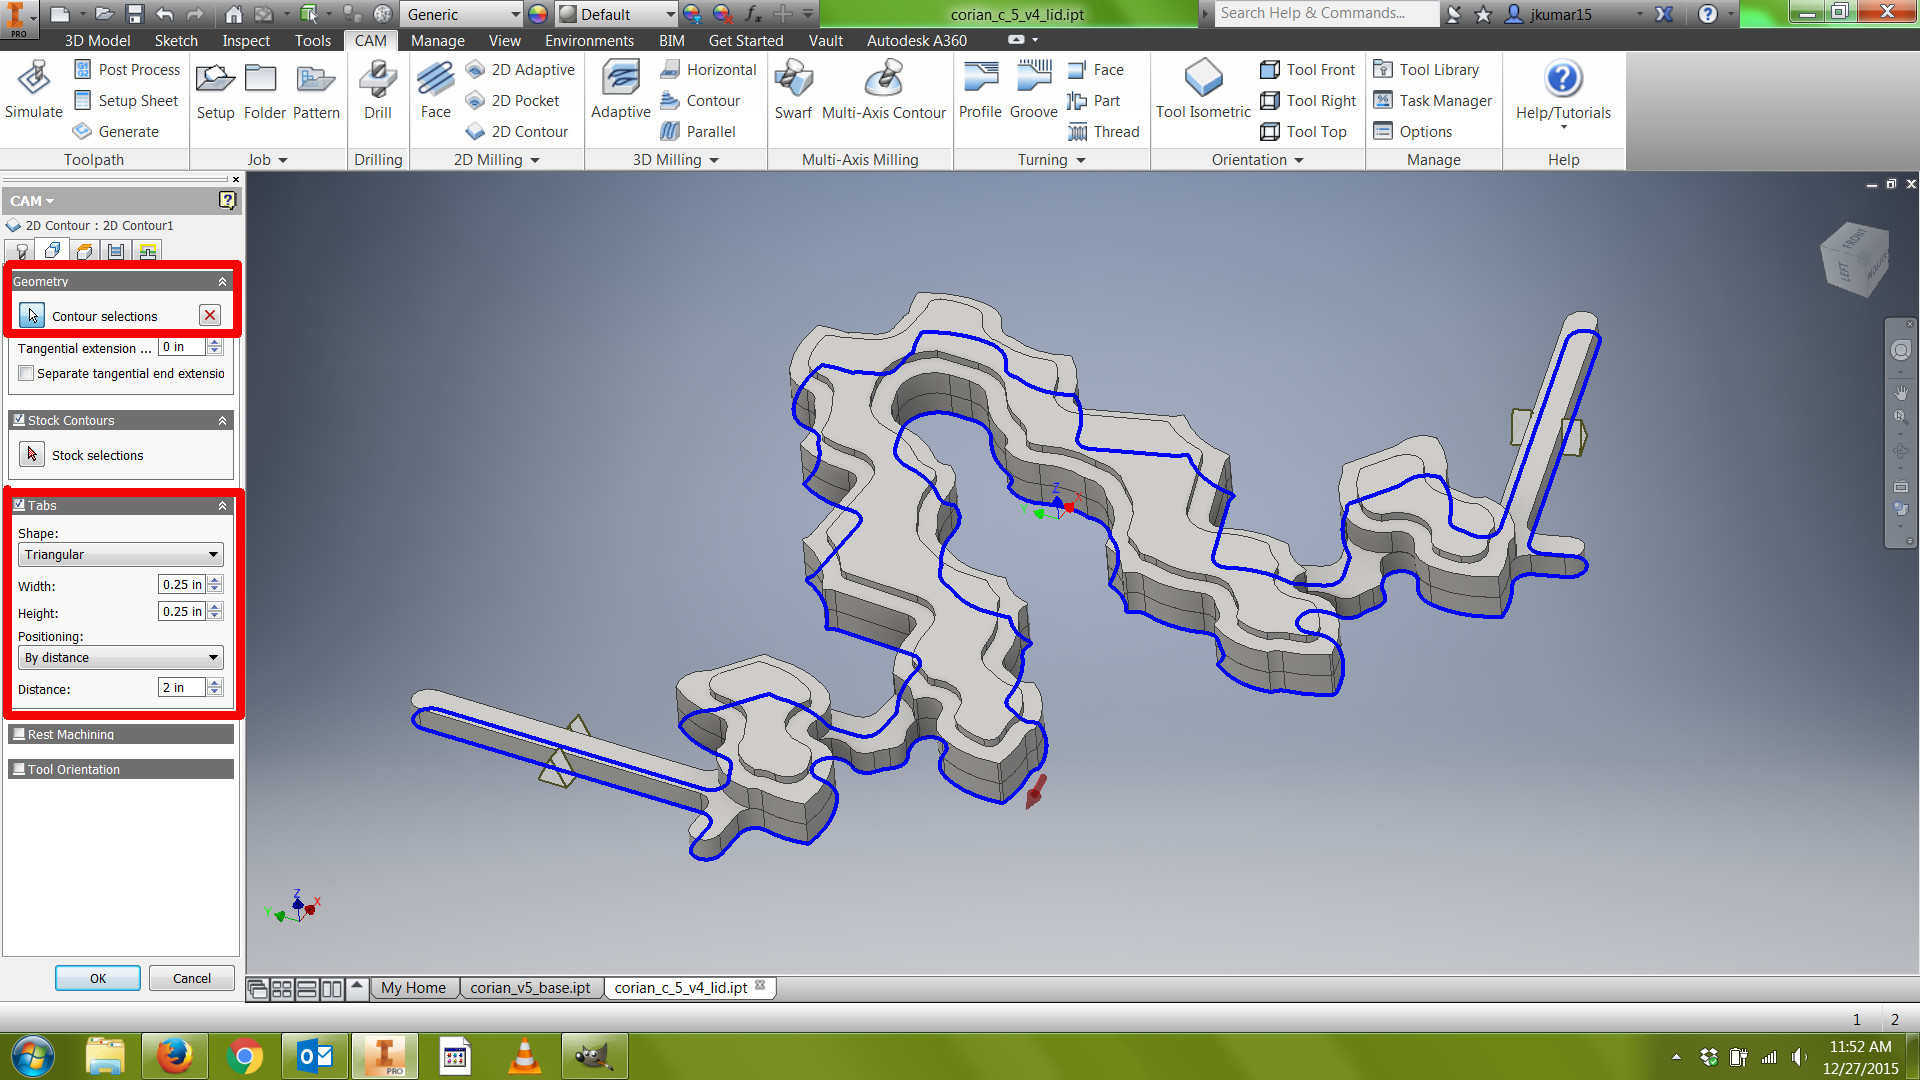Open the My Home tab
This screenshot has width=1920, height=1080.
pyautogui.click(x=413, y=987)
